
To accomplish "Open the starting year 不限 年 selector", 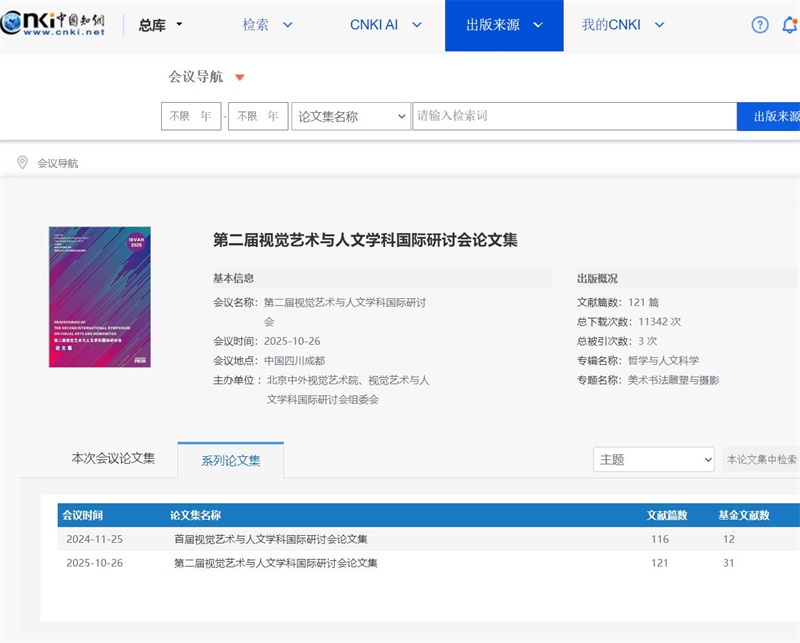I will [190, 116].
